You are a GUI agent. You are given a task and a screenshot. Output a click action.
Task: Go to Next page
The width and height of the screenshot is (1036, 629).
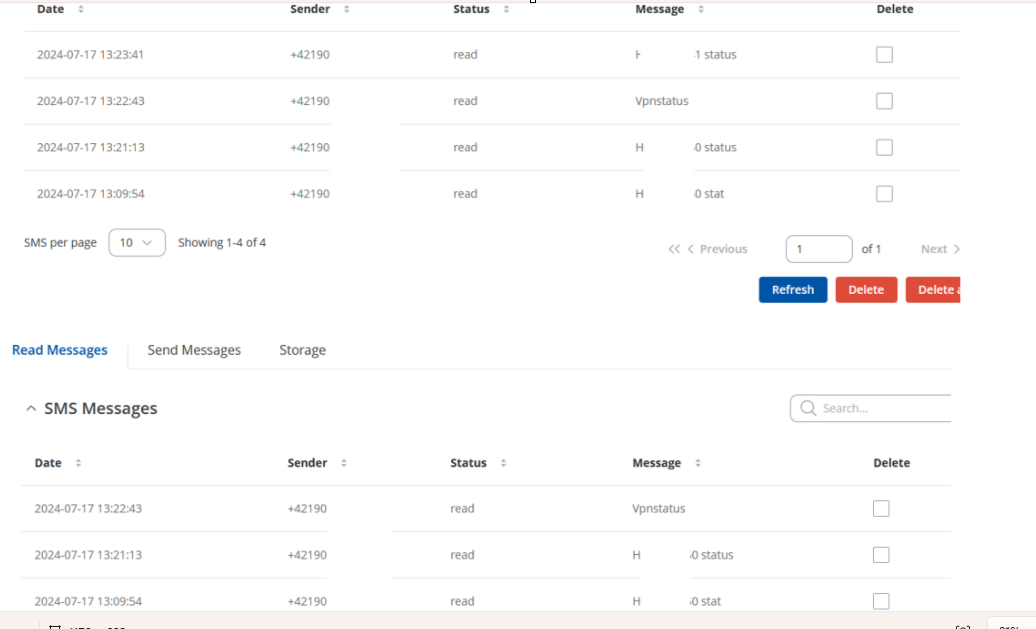pyautogui.click(x=940, y=249)
